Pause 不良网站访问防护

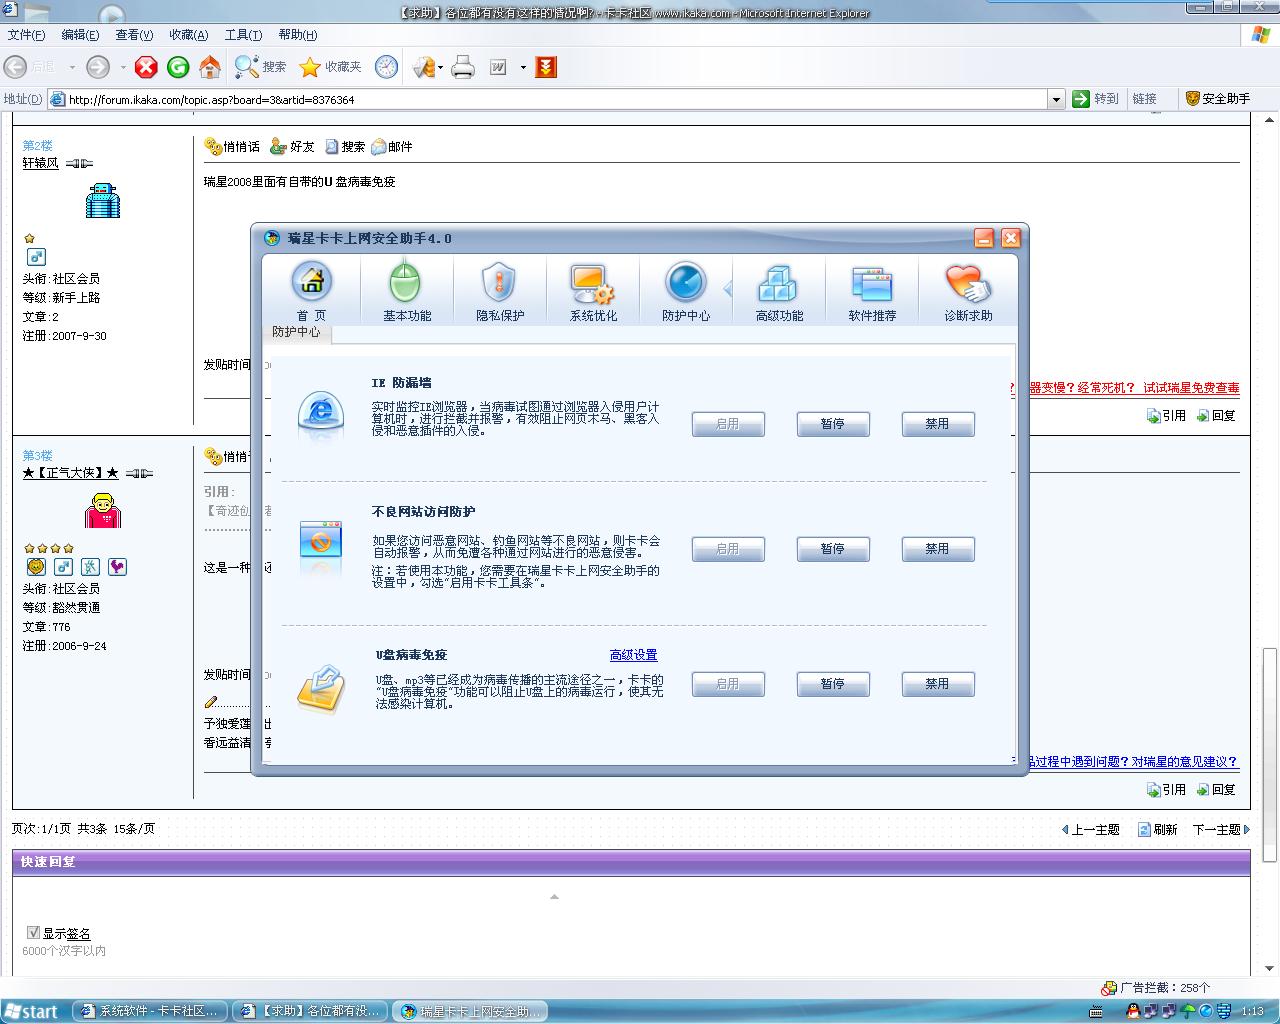click(x=833, y=549)
